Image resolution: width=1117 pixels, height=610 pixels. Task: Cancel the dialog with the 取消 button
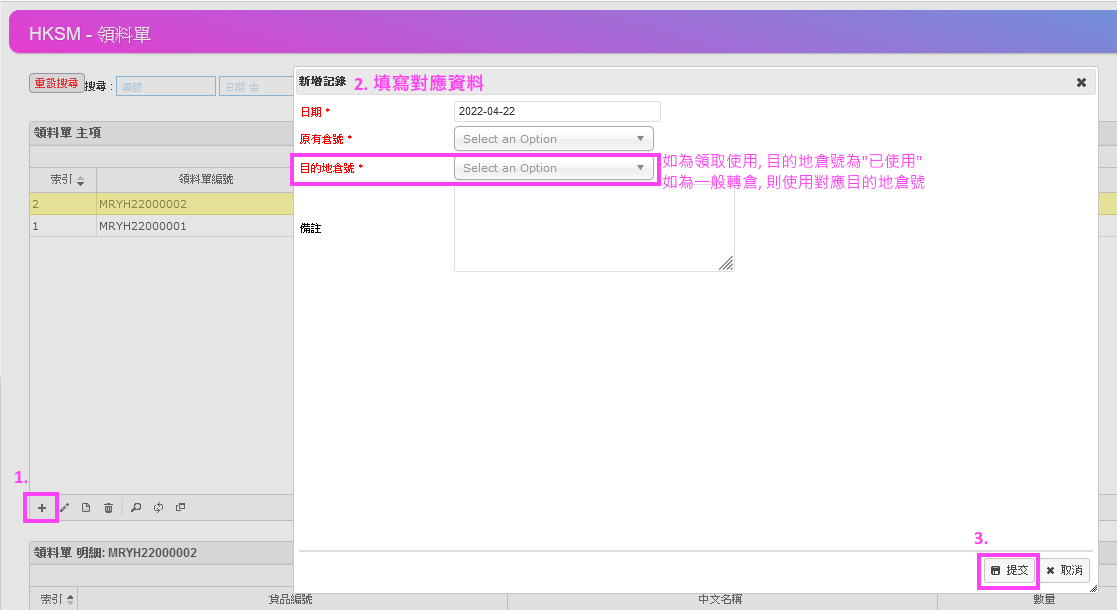click(1064, 570)
